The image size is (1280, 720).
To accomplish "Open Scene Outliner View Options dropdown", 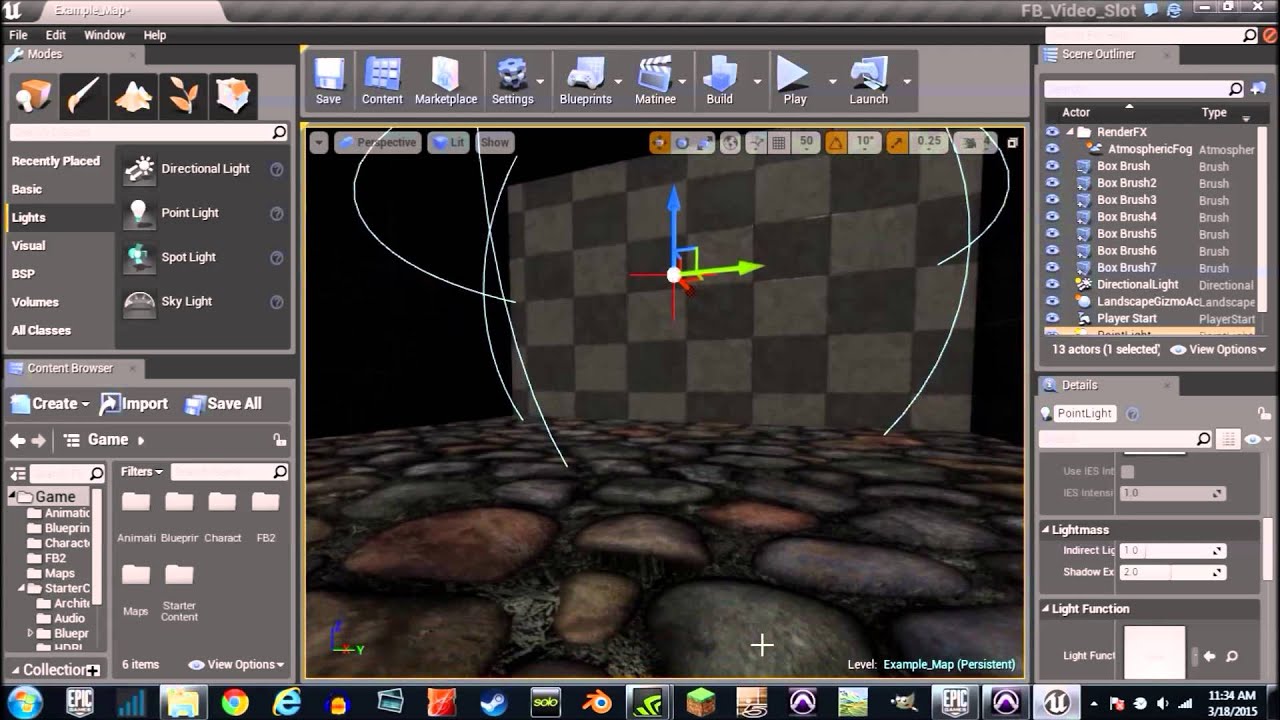I will pyautogui.click(x=1218, y=350).
